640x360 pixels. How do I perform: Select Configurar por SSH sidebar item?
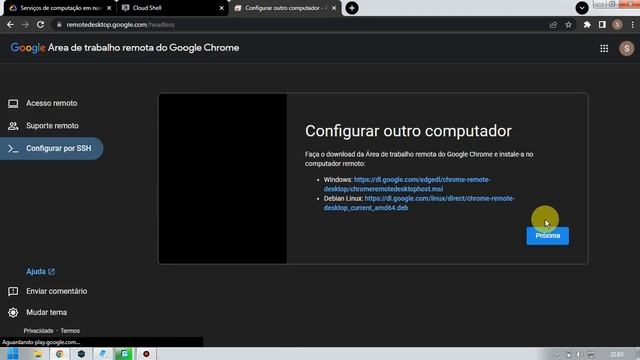[51, 148]
